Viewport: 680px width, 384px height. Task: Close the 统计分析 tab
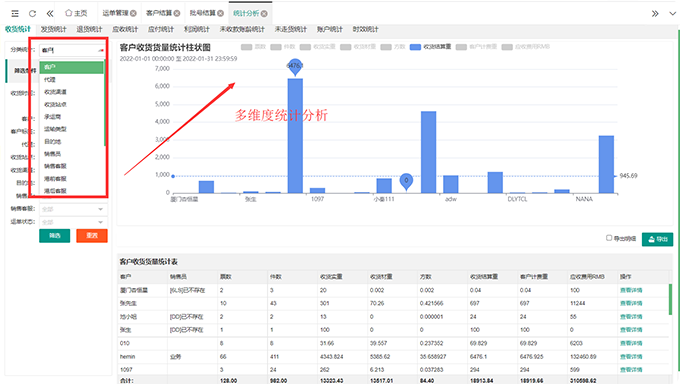click(264, 13)
